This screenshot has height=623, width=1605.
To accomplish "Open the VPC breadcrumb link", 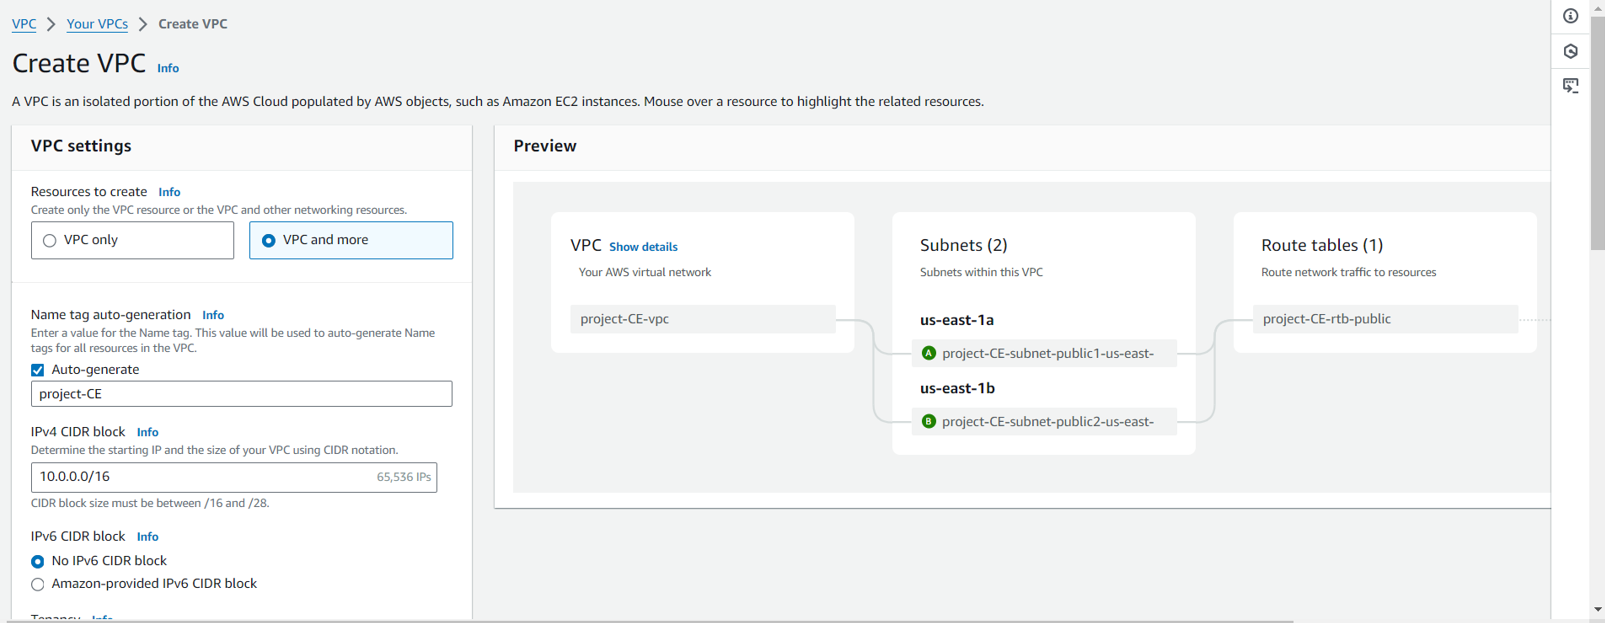I will 24,24.
